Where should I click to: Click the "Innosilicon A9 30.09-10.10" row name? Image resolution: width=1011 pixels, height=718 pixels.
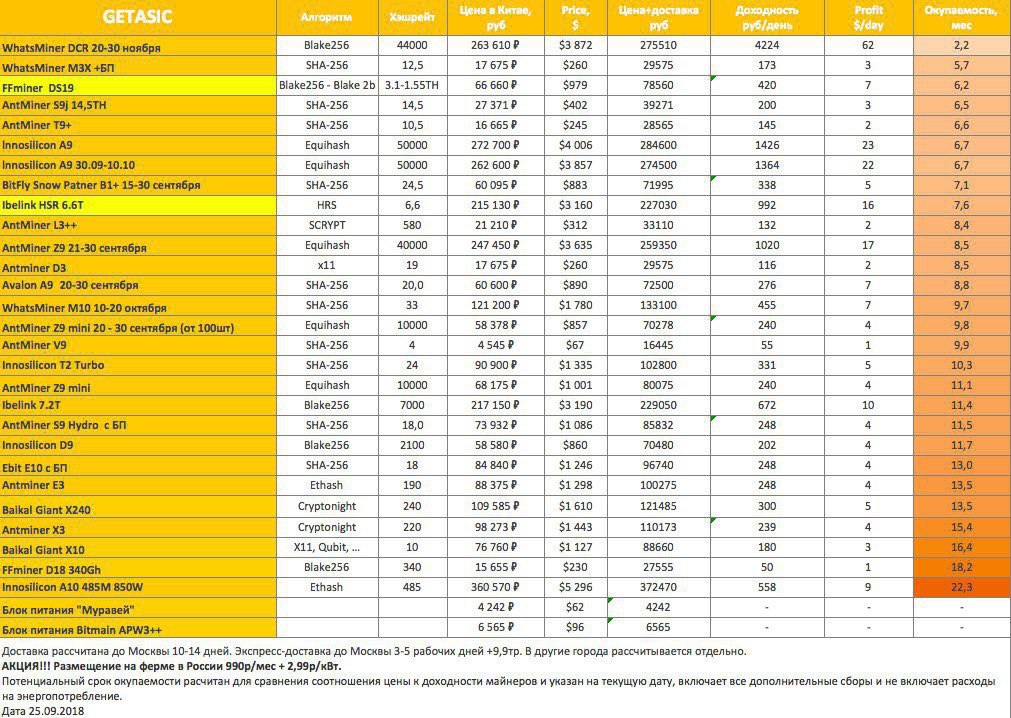coord(138,166)
